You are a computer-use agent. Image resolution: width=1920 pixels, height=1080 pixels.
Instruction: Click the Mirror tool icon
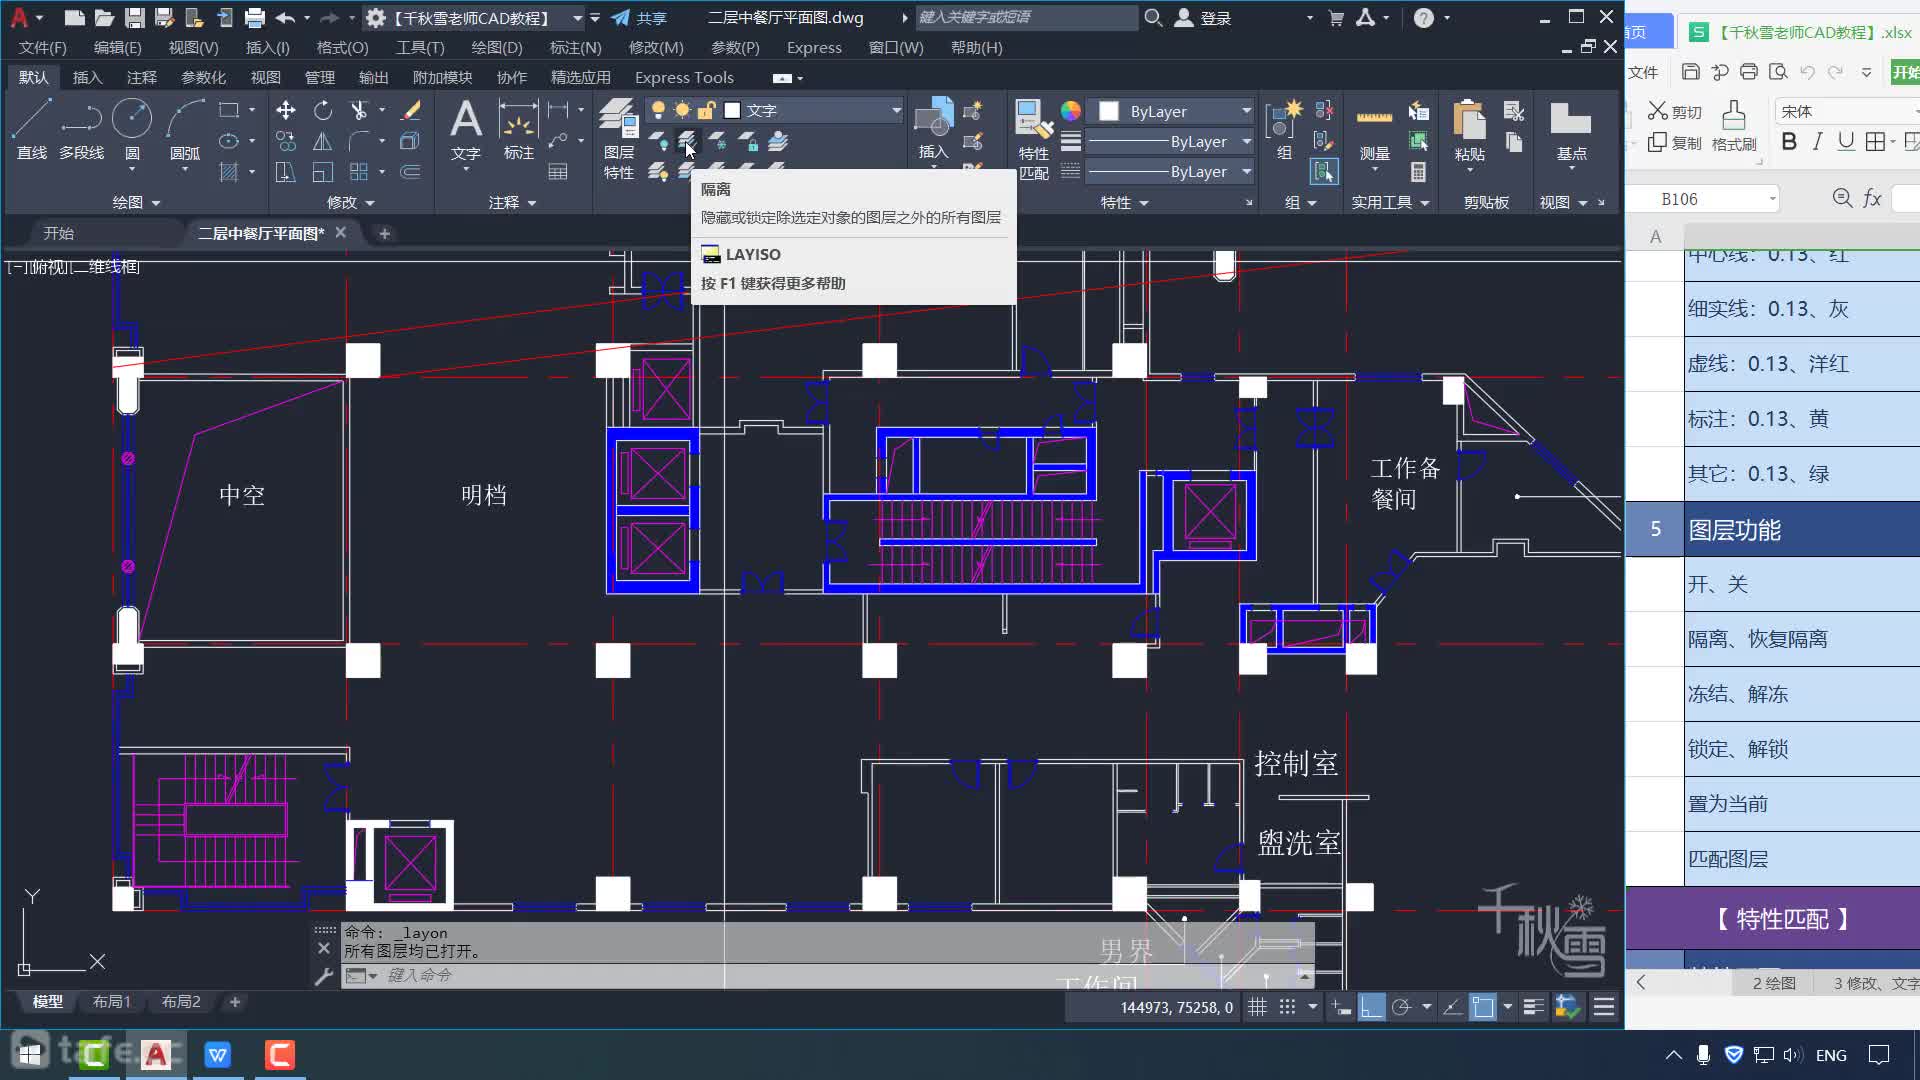click(x=322, y=141)
